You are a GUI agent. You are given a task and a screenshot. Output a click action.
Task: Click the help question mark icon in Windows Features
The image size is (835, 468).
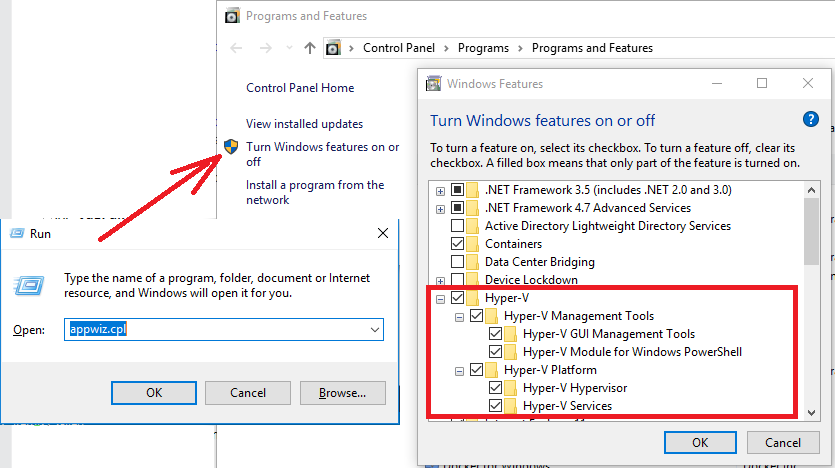pos(811,119)
